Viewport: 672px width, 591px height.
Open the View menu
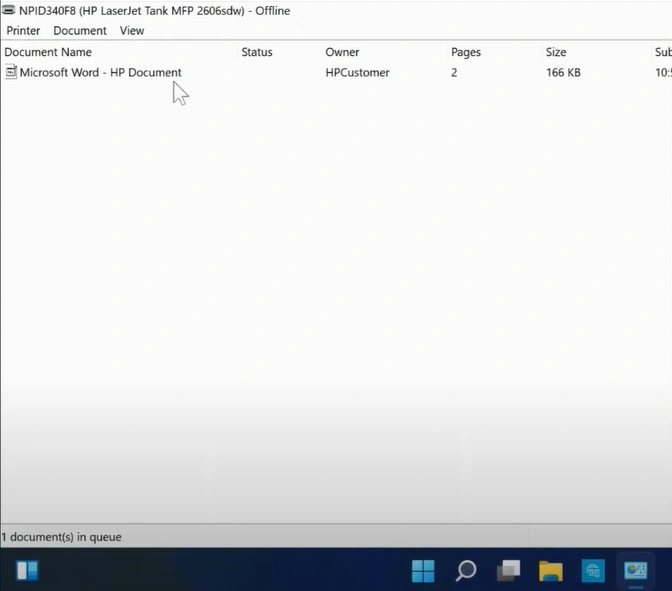[x=132, y=31]
